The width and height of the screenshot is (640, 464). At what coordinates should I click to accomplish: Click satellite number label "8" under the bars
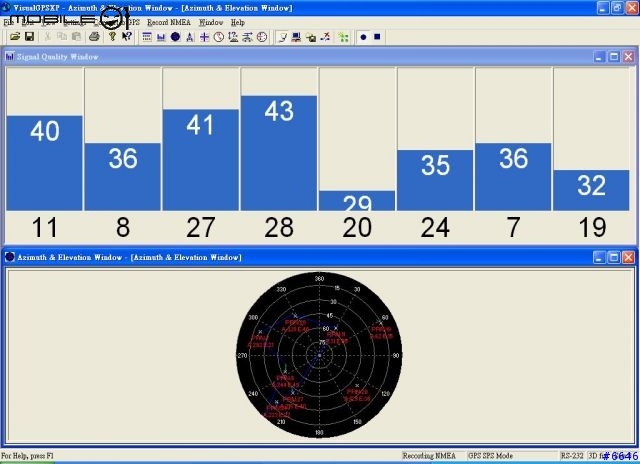point(123,227)
